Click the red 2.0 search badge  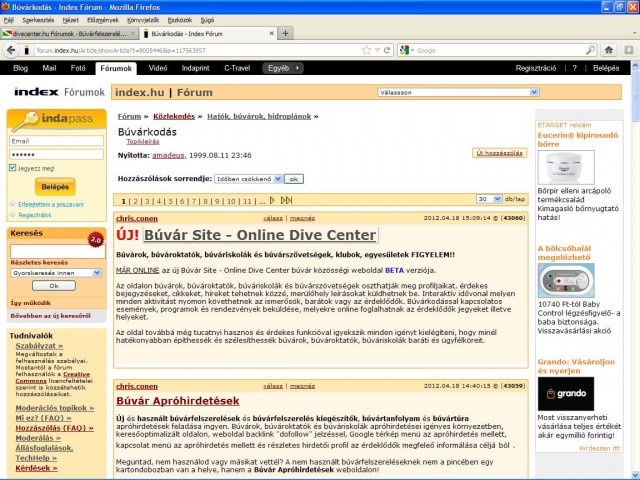(96, 240)
